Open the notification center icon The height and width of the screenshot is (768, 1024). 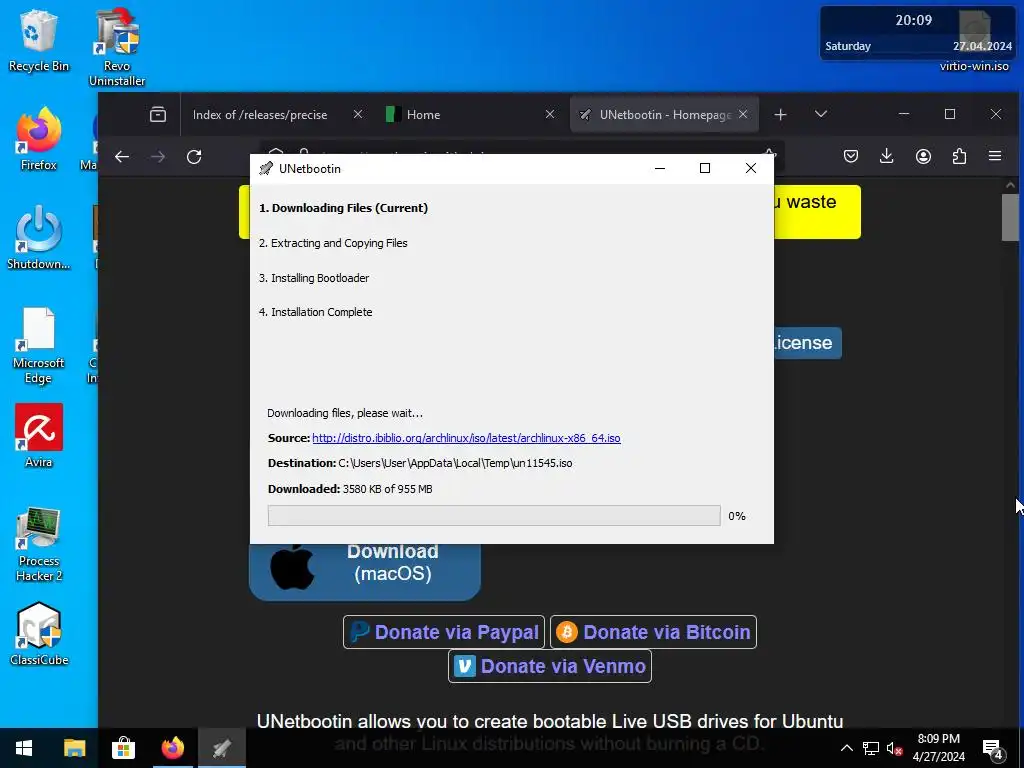click(993, 748)
